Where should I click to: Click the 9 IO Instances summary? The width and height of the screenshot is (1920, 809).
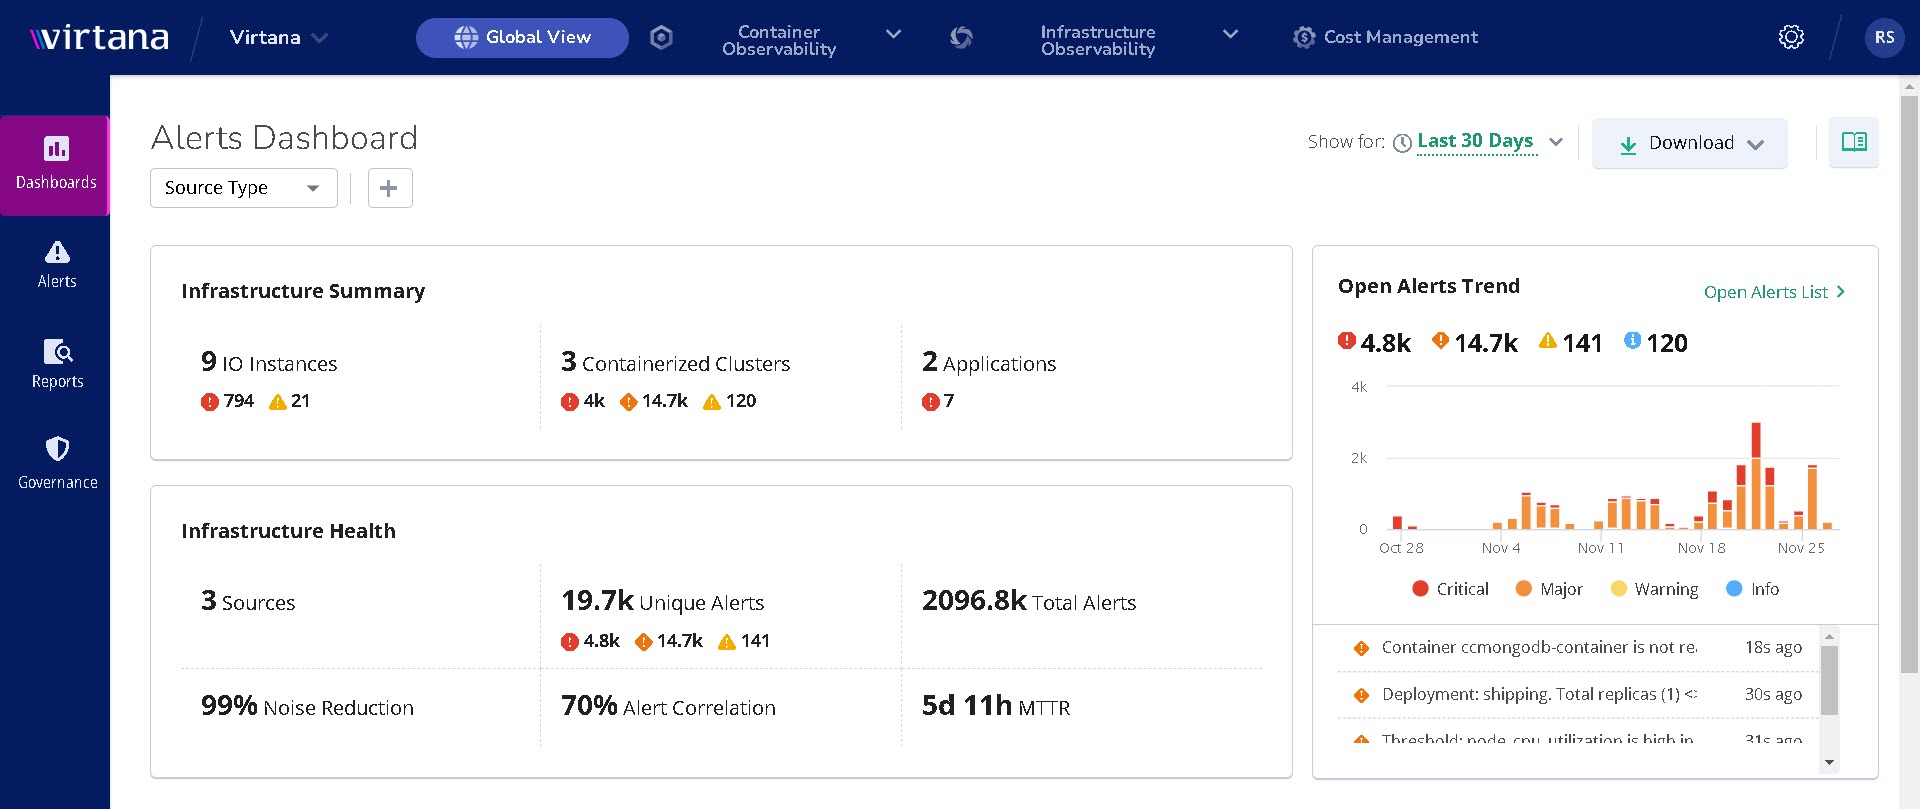(269, 362)
